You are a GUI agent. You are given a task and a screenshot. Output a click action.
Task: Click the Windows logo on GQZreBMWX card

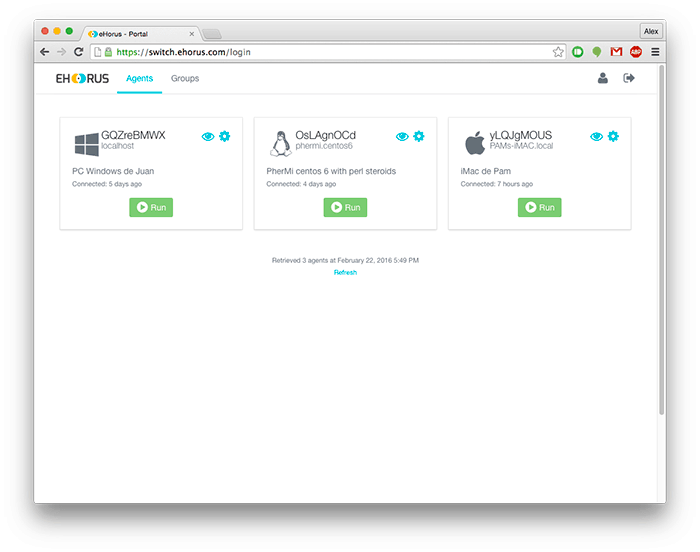coord(87,144)
